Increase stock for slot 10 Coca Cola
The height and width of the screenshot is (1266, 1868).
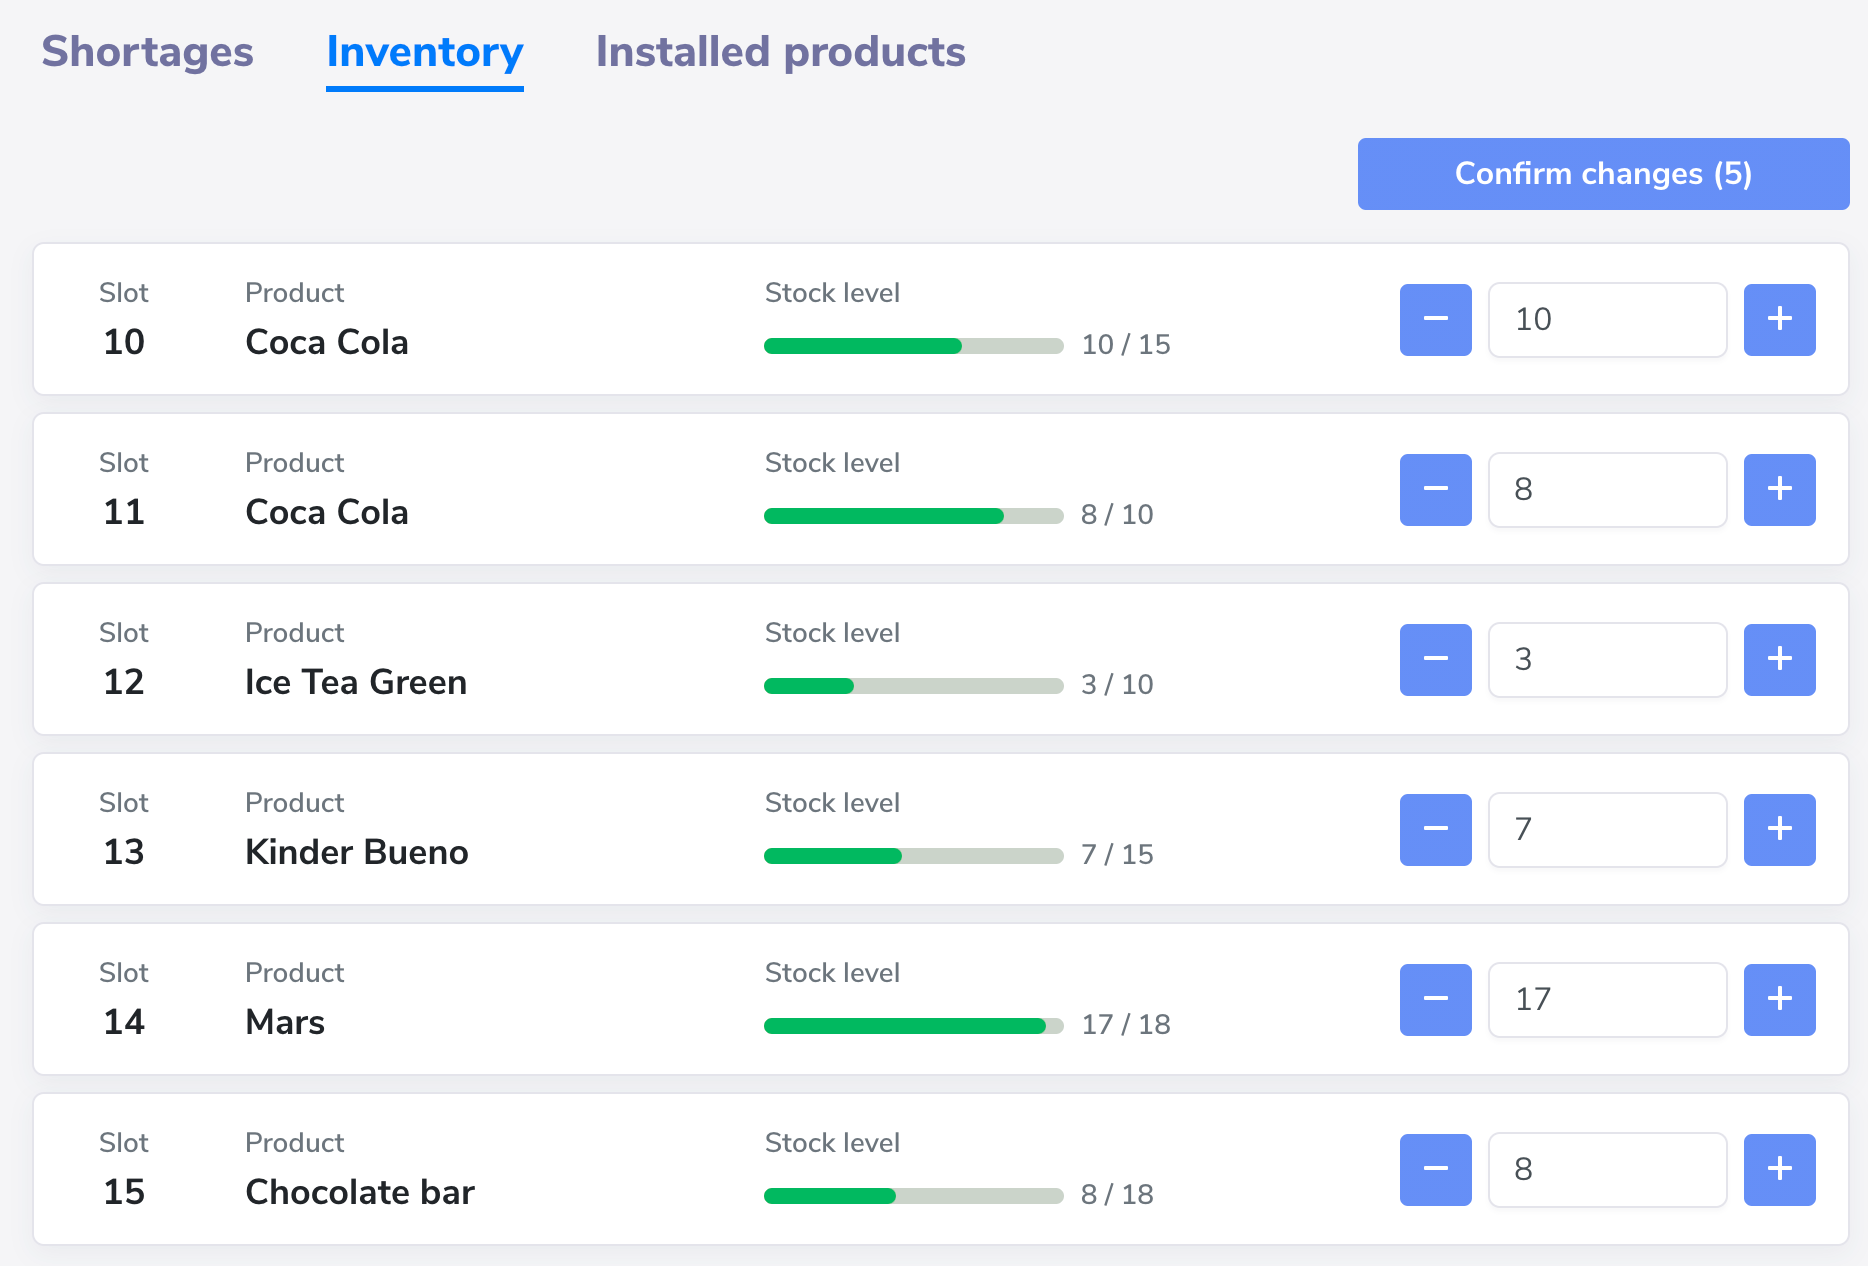coord(1779,320)
